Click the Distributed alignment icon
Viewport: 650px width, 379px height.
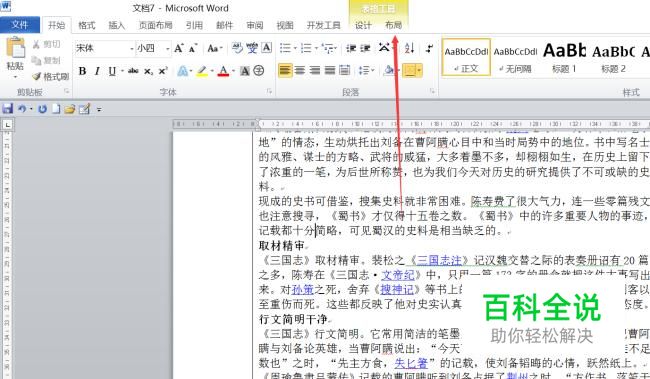(344, 70)
